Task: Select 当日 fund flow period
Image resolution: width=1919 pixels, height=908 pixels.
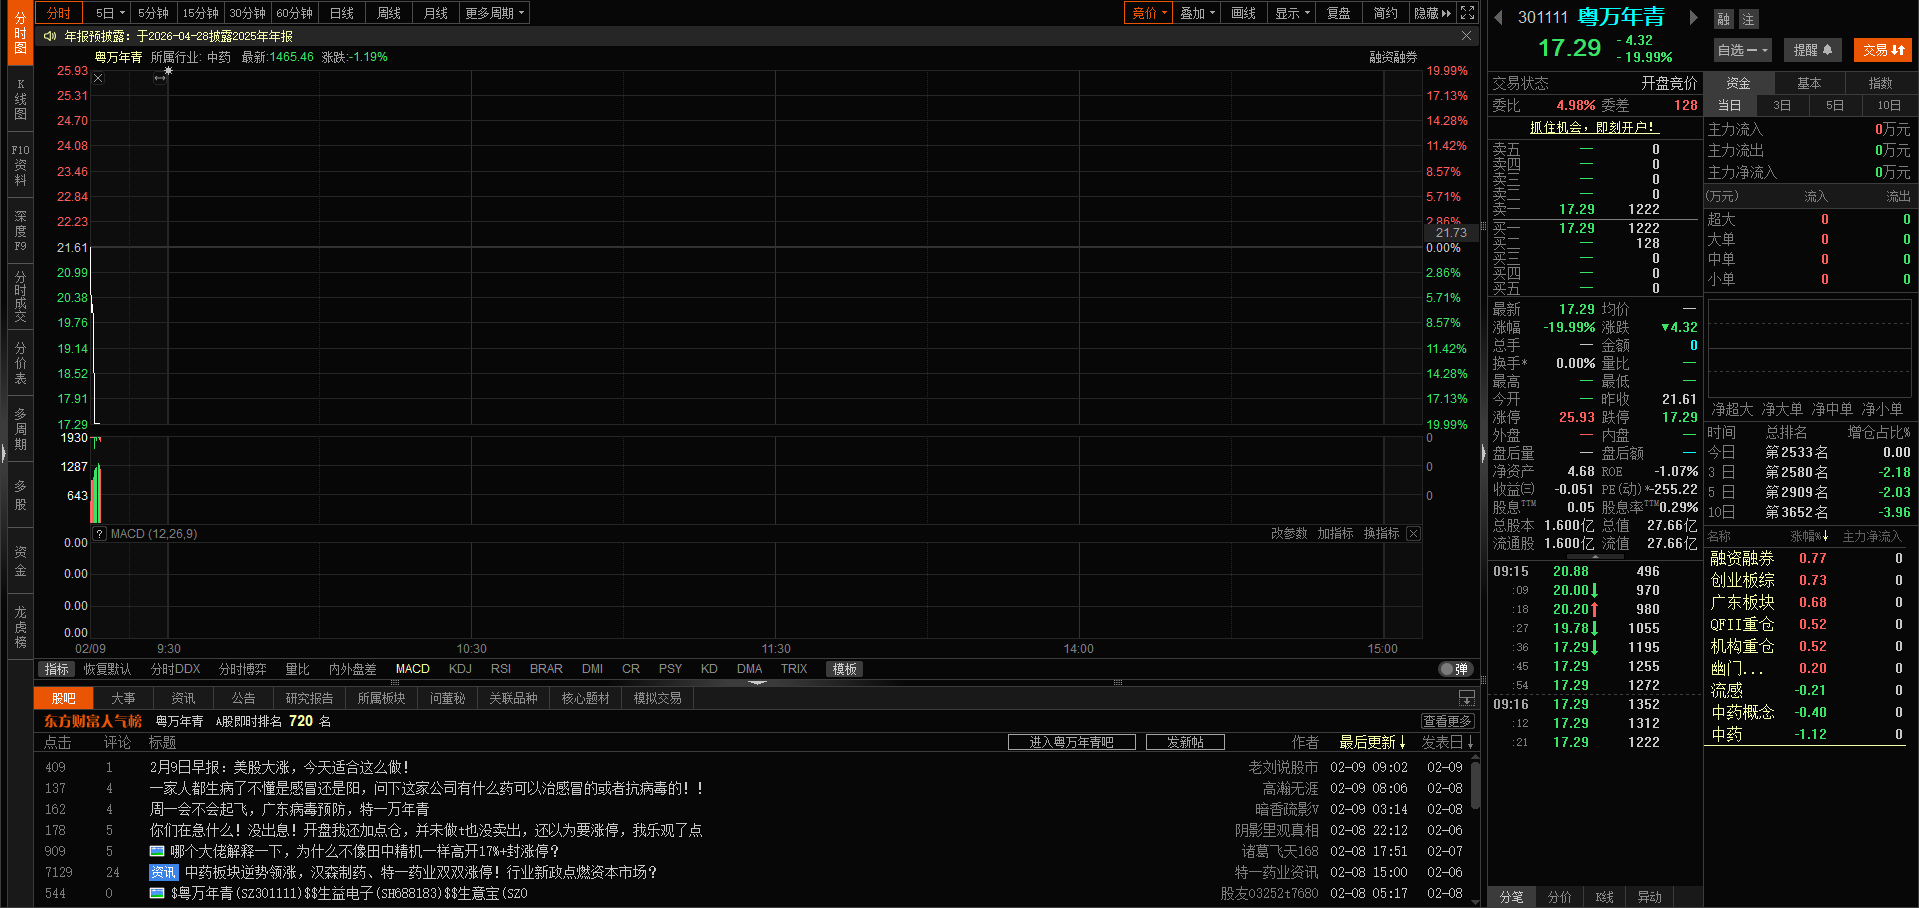Action: point(1729,105)
